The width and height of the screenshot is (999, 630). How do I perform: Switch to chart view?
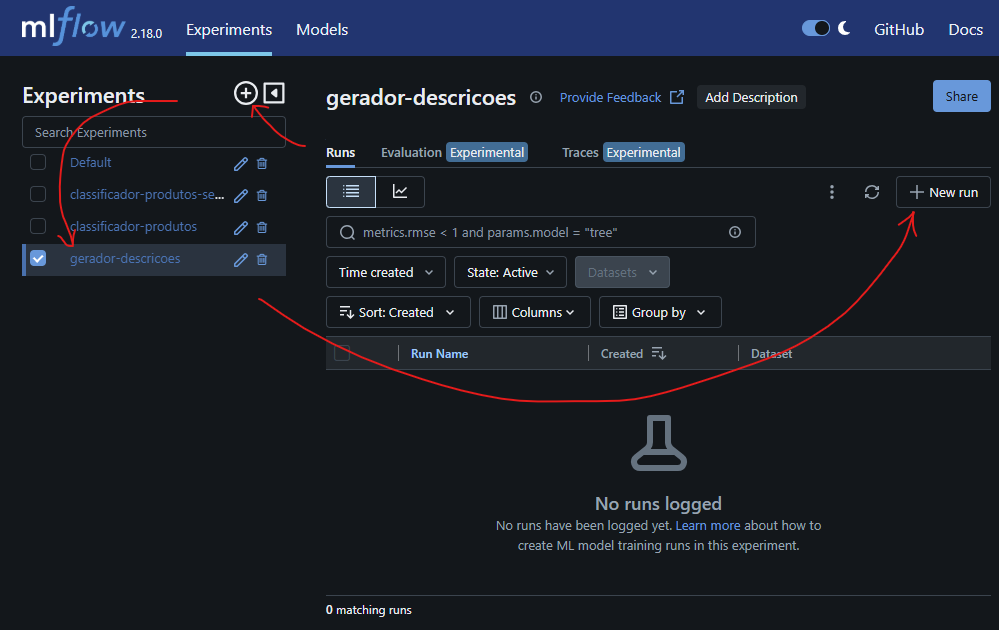[x=400, y=192]
